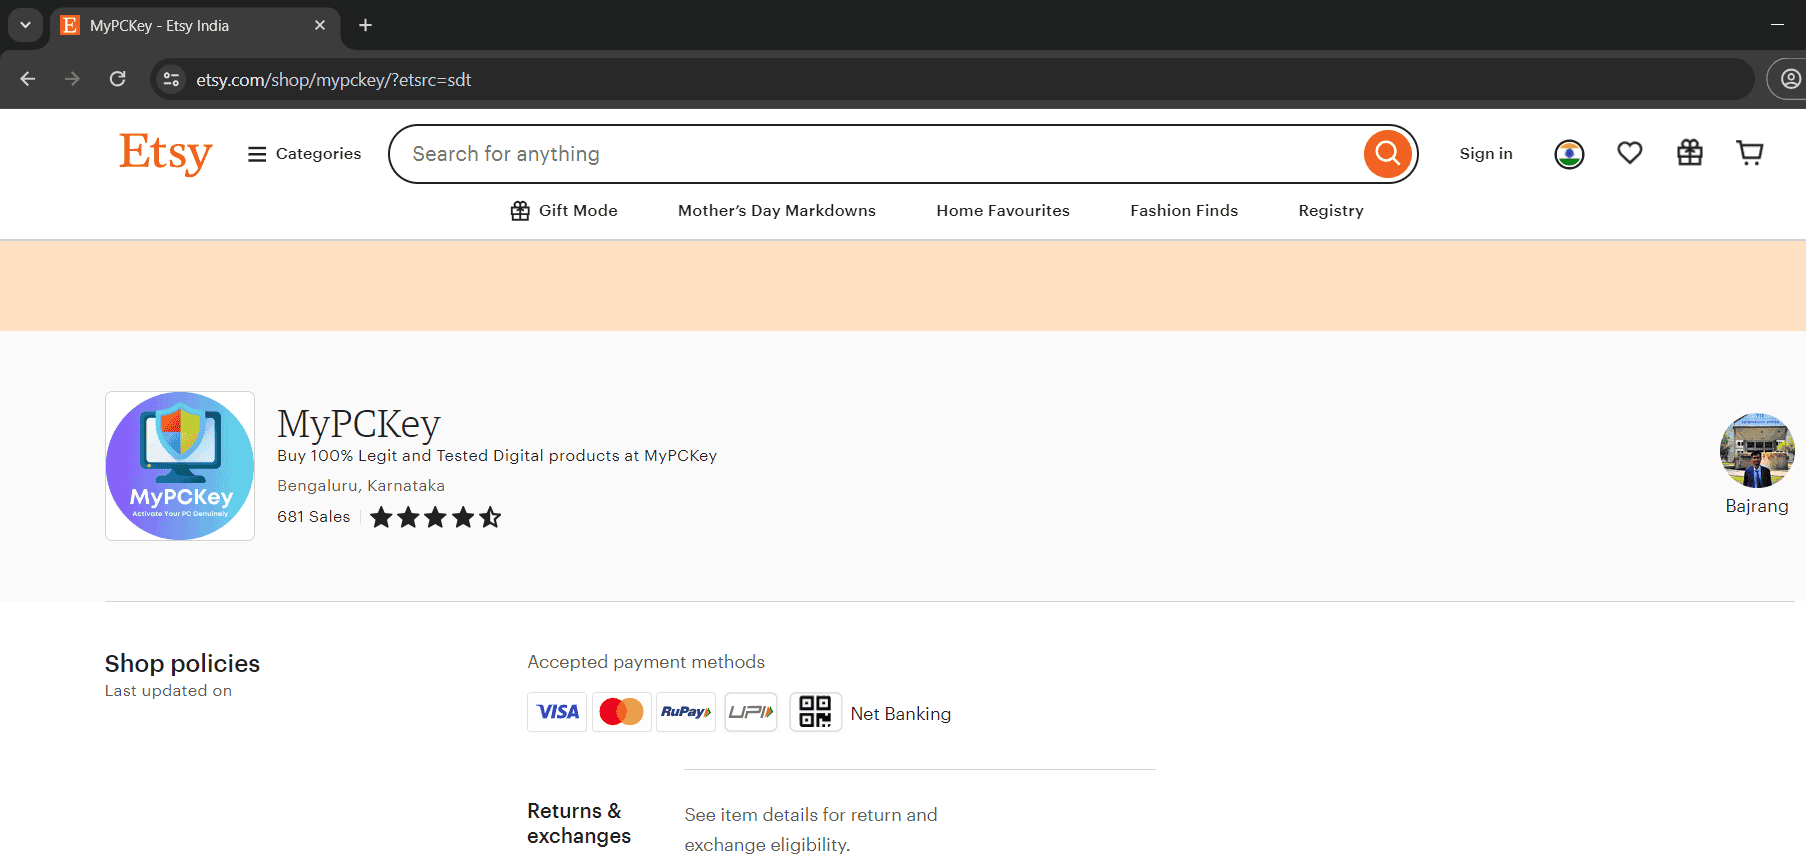Click the MyPCKey shop logo image

click(x=180, y=466)
